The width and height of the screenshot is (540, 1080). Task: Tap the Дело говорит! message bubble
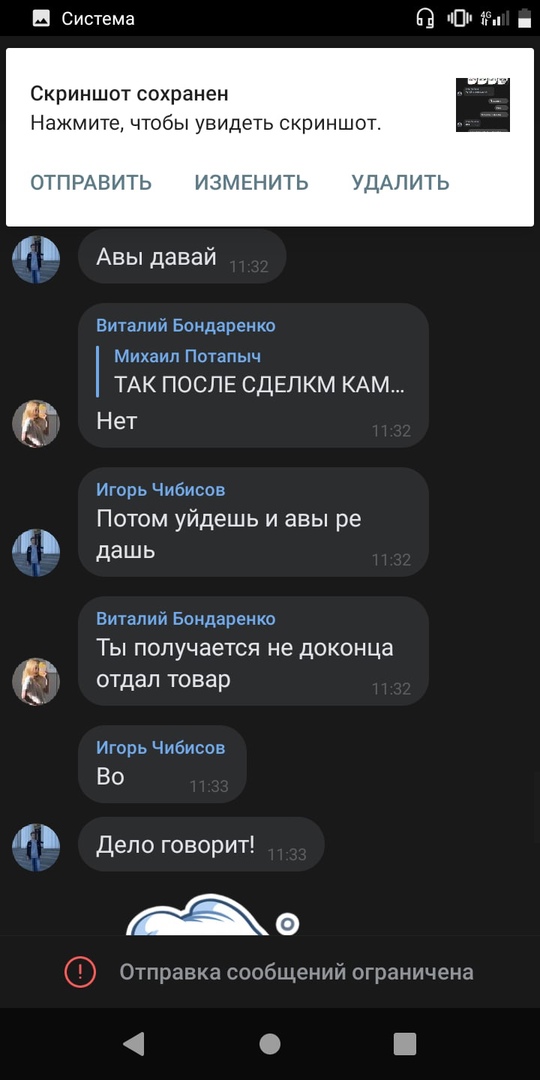pos(201,844)
